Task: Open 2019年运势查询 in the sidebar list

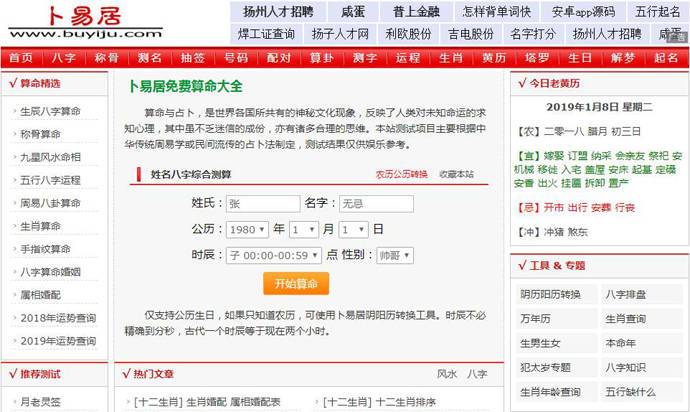Action: pos(58,340)
